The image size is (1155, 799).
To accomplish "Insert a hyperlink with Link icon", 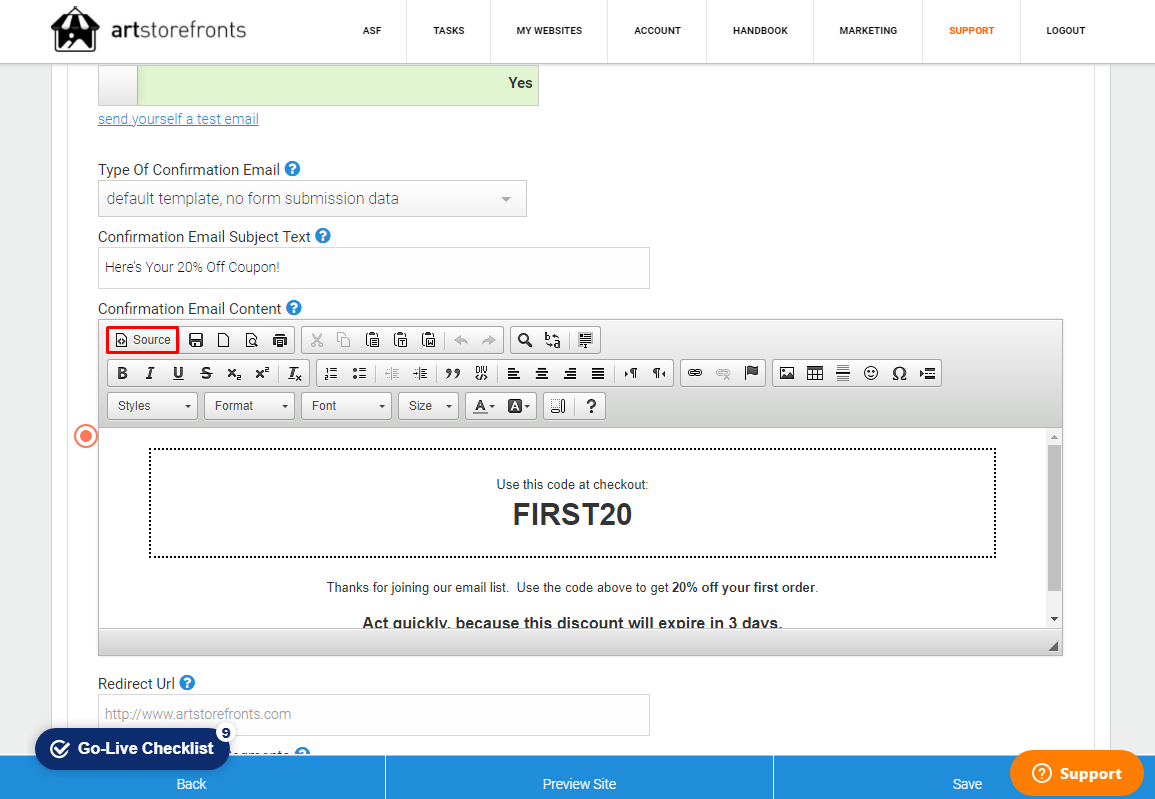I will (695, 373).
